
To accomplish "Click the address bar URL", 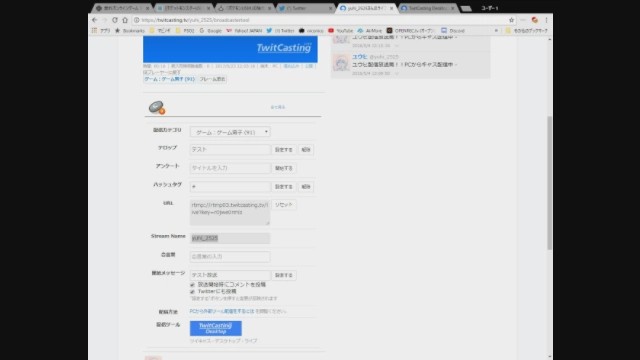I will coord(195,20).
